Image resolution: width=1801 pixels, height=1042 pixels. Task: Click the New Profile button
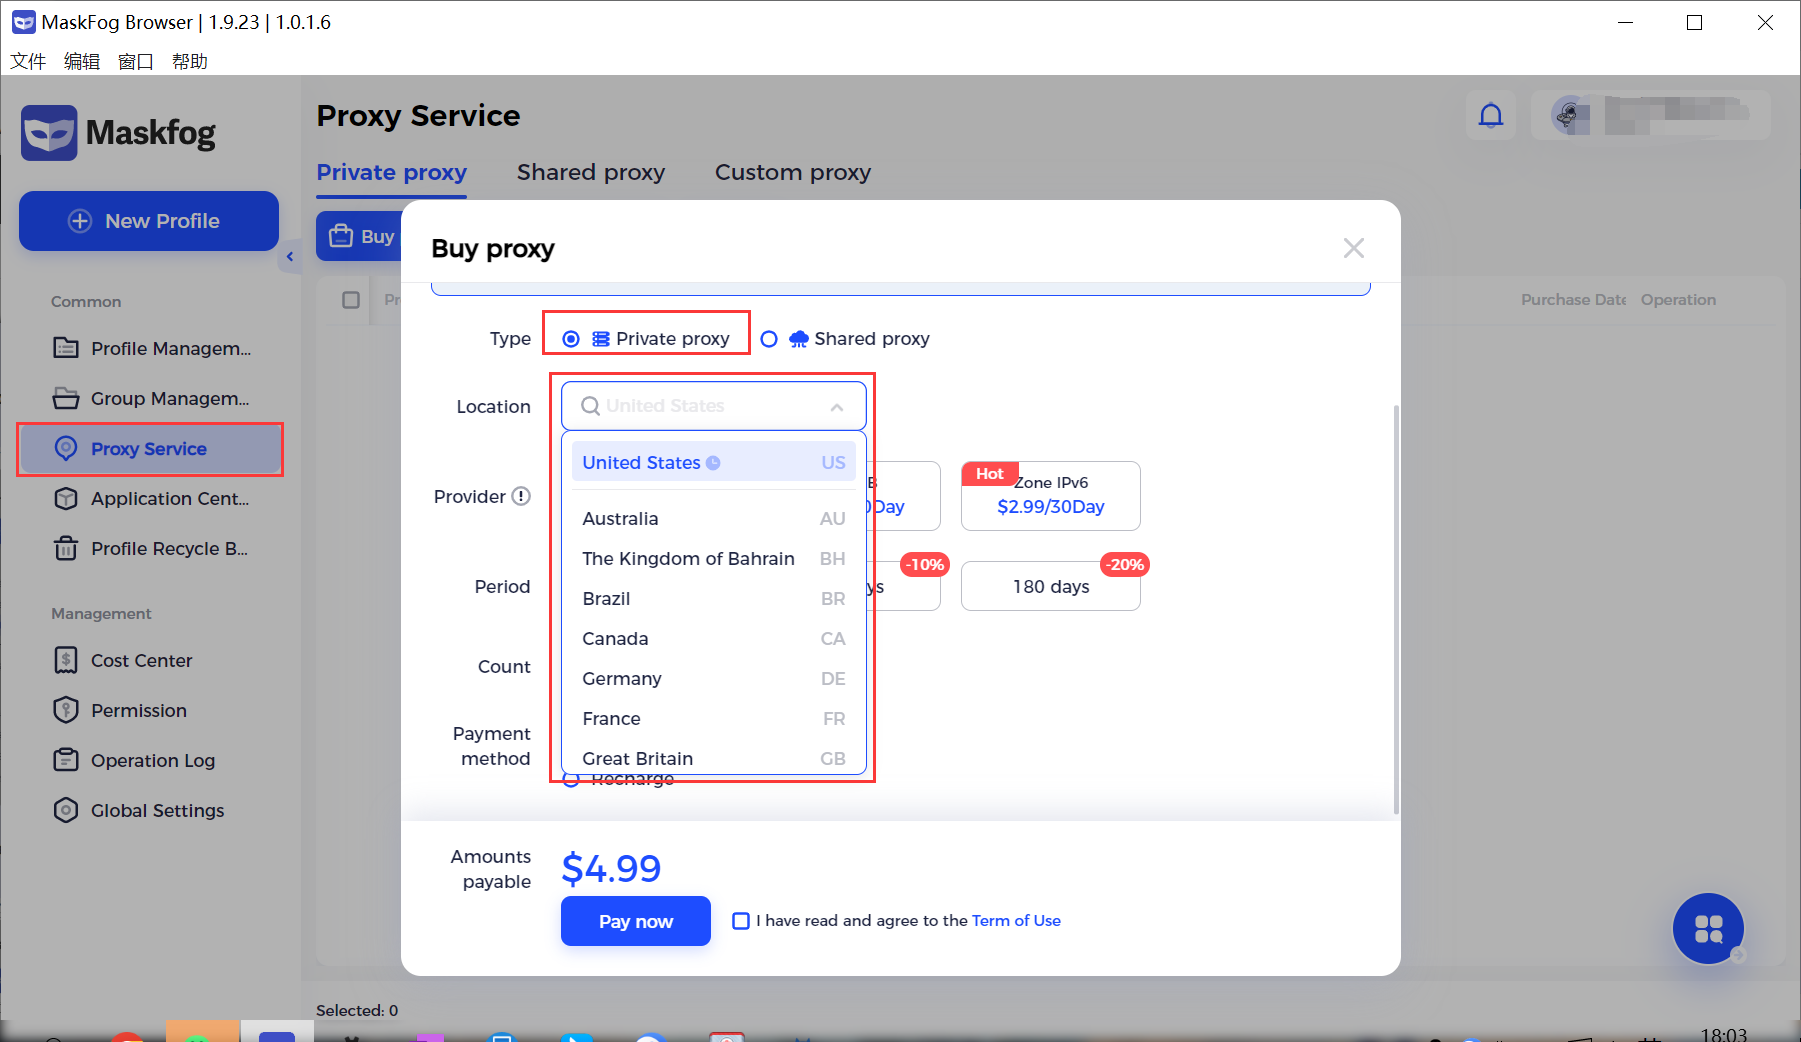[149, 221]
